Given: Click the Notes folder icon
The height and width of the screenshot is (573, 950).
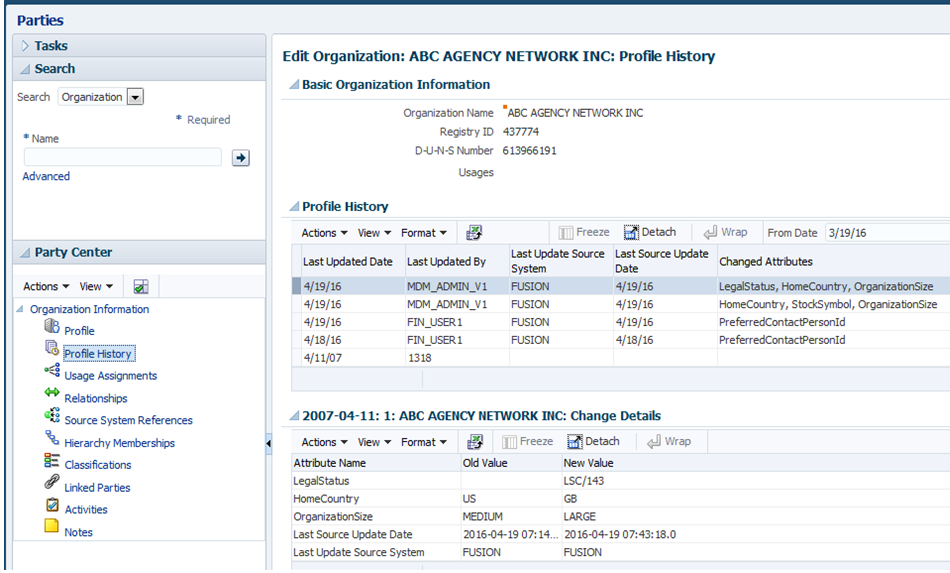Looking at the screenshot, I should pyautogui.click(x=52, y=527).
